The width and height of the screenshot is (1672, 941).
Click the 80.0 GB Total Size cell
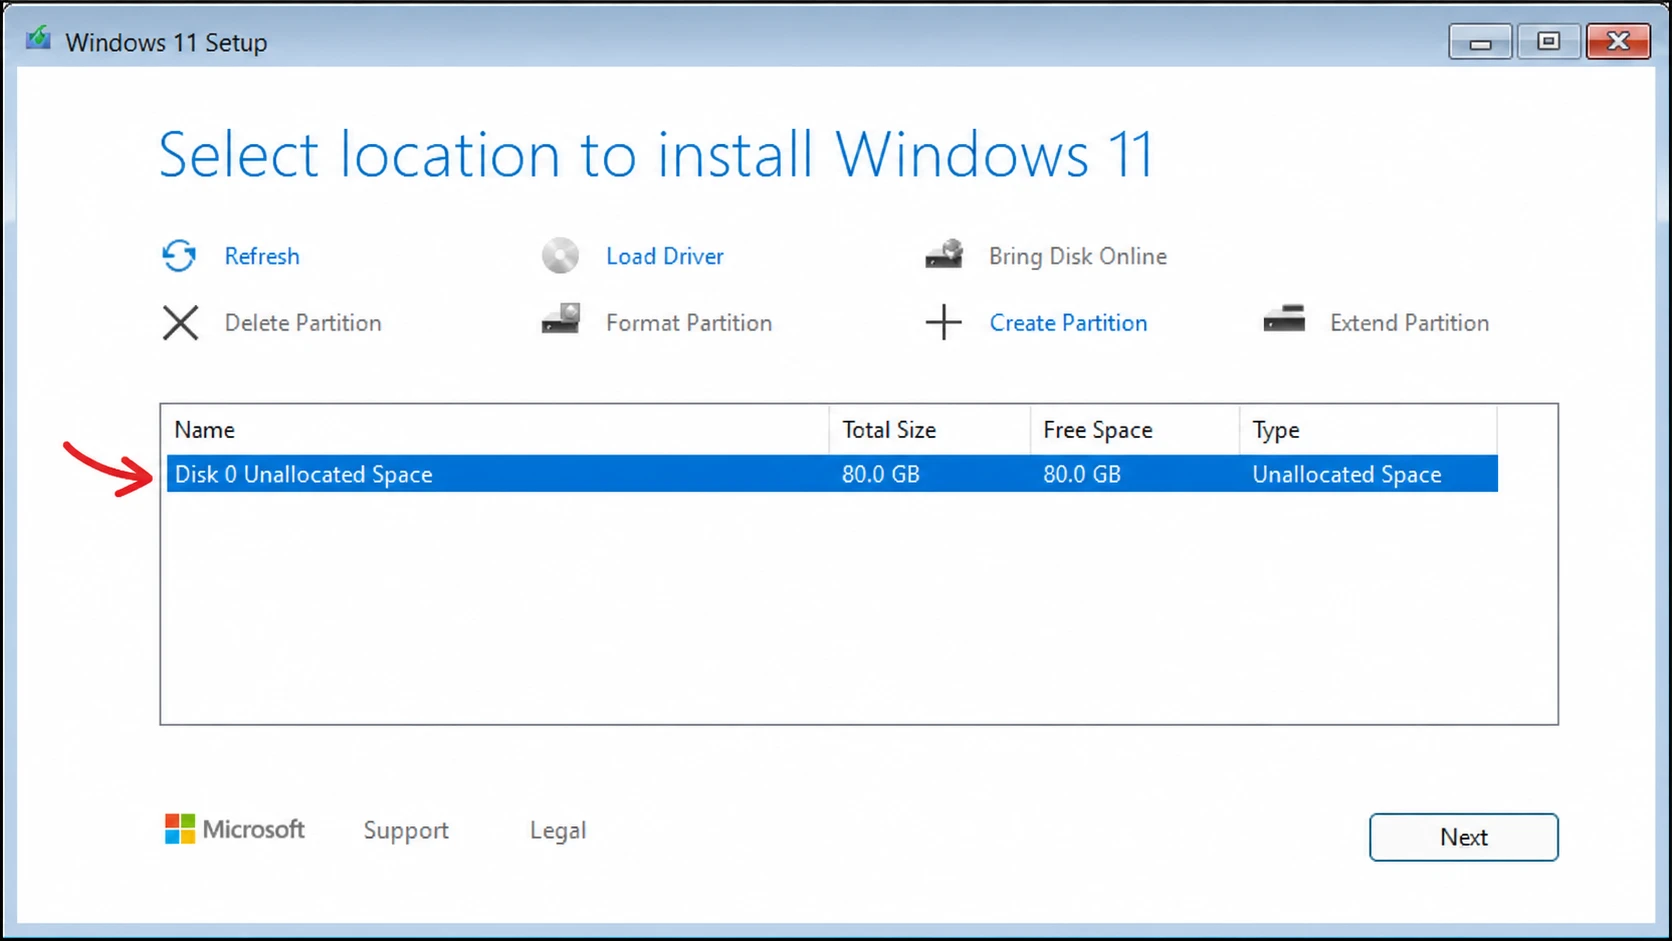click(880, 474)
